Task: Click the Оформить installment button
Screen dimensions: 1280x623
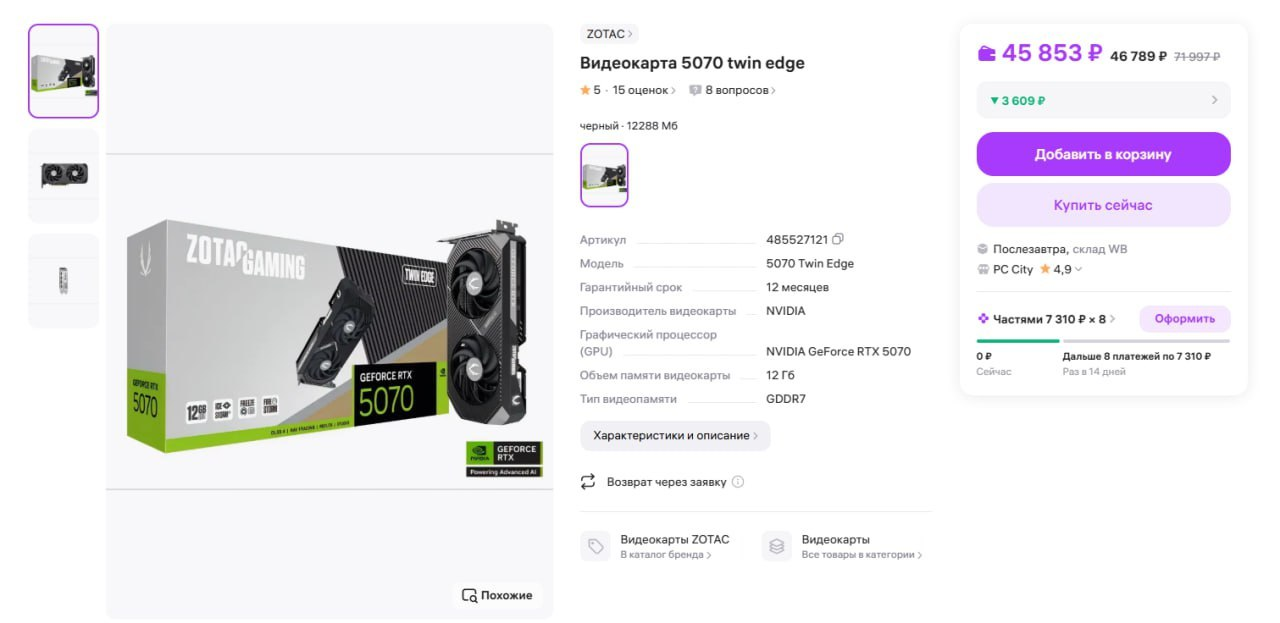Action: [x=1185, y=319]
